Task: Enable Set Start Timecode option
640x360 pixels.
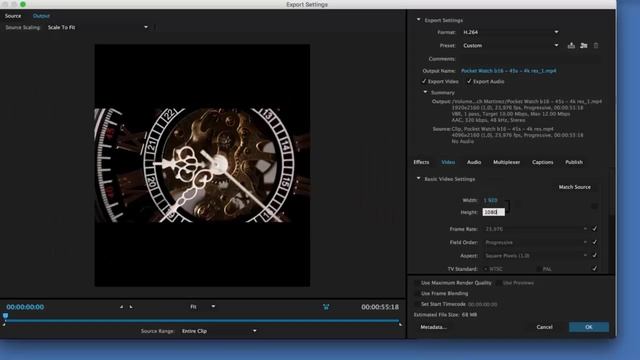Action: coord(417,304)
